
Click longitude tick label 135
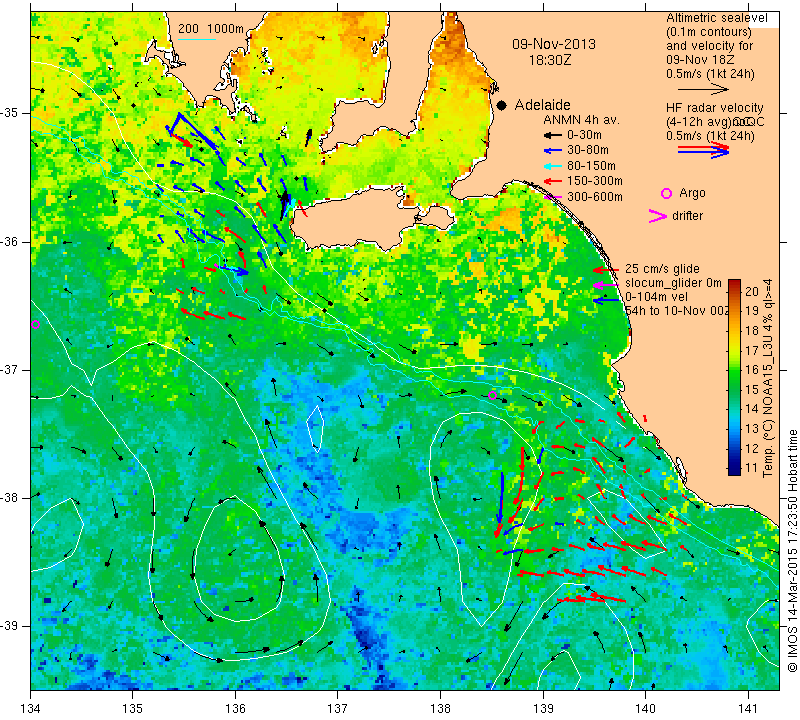[133, 709]
